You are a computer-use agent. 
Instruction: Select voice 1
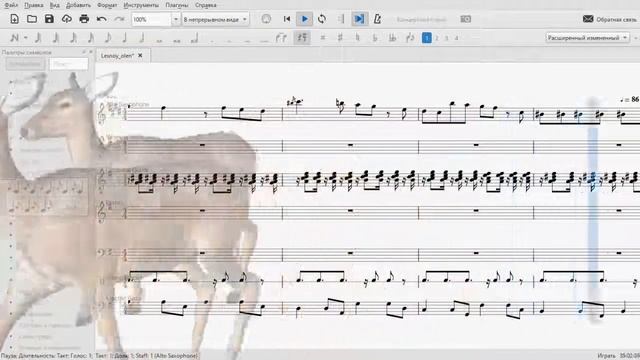[427, 38]
